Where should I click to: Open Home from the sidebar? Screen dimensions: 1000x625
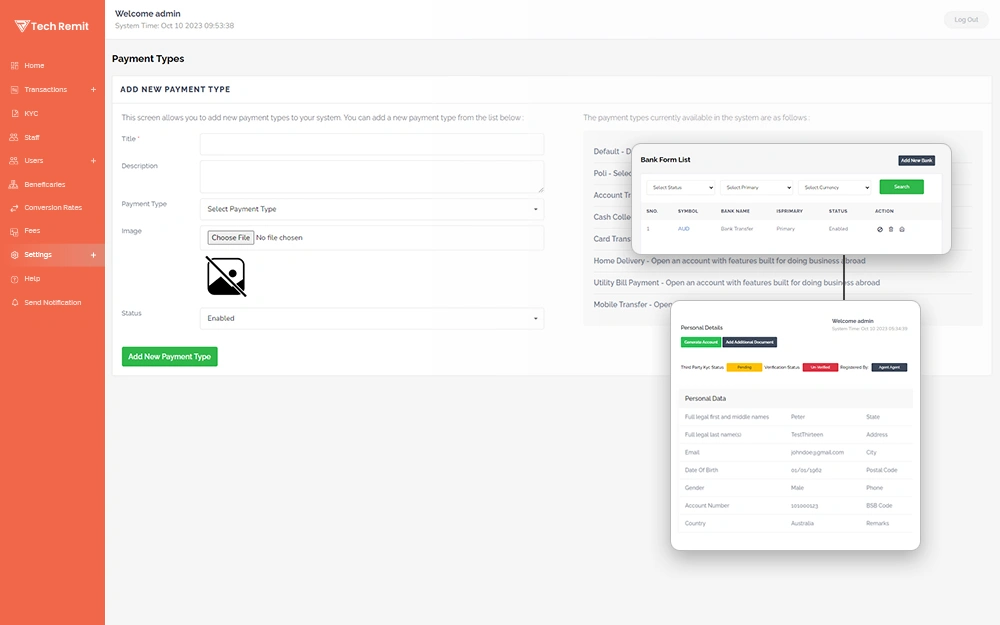[34, 66]
